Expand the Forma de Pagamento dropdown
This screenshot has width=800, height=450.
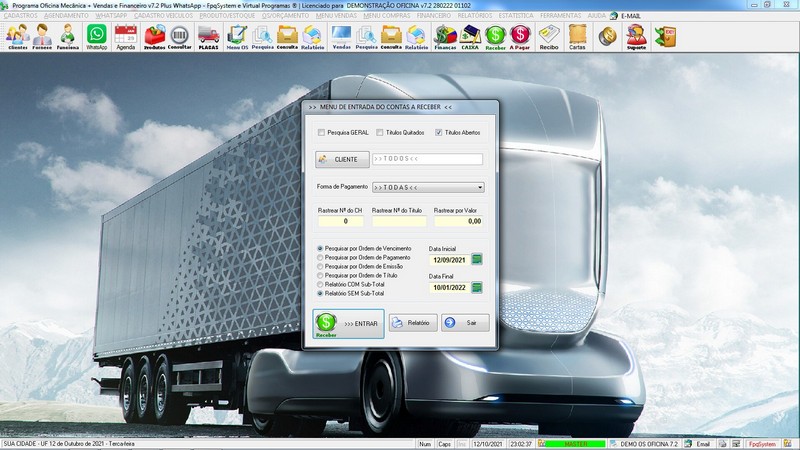tap(480, 188)
